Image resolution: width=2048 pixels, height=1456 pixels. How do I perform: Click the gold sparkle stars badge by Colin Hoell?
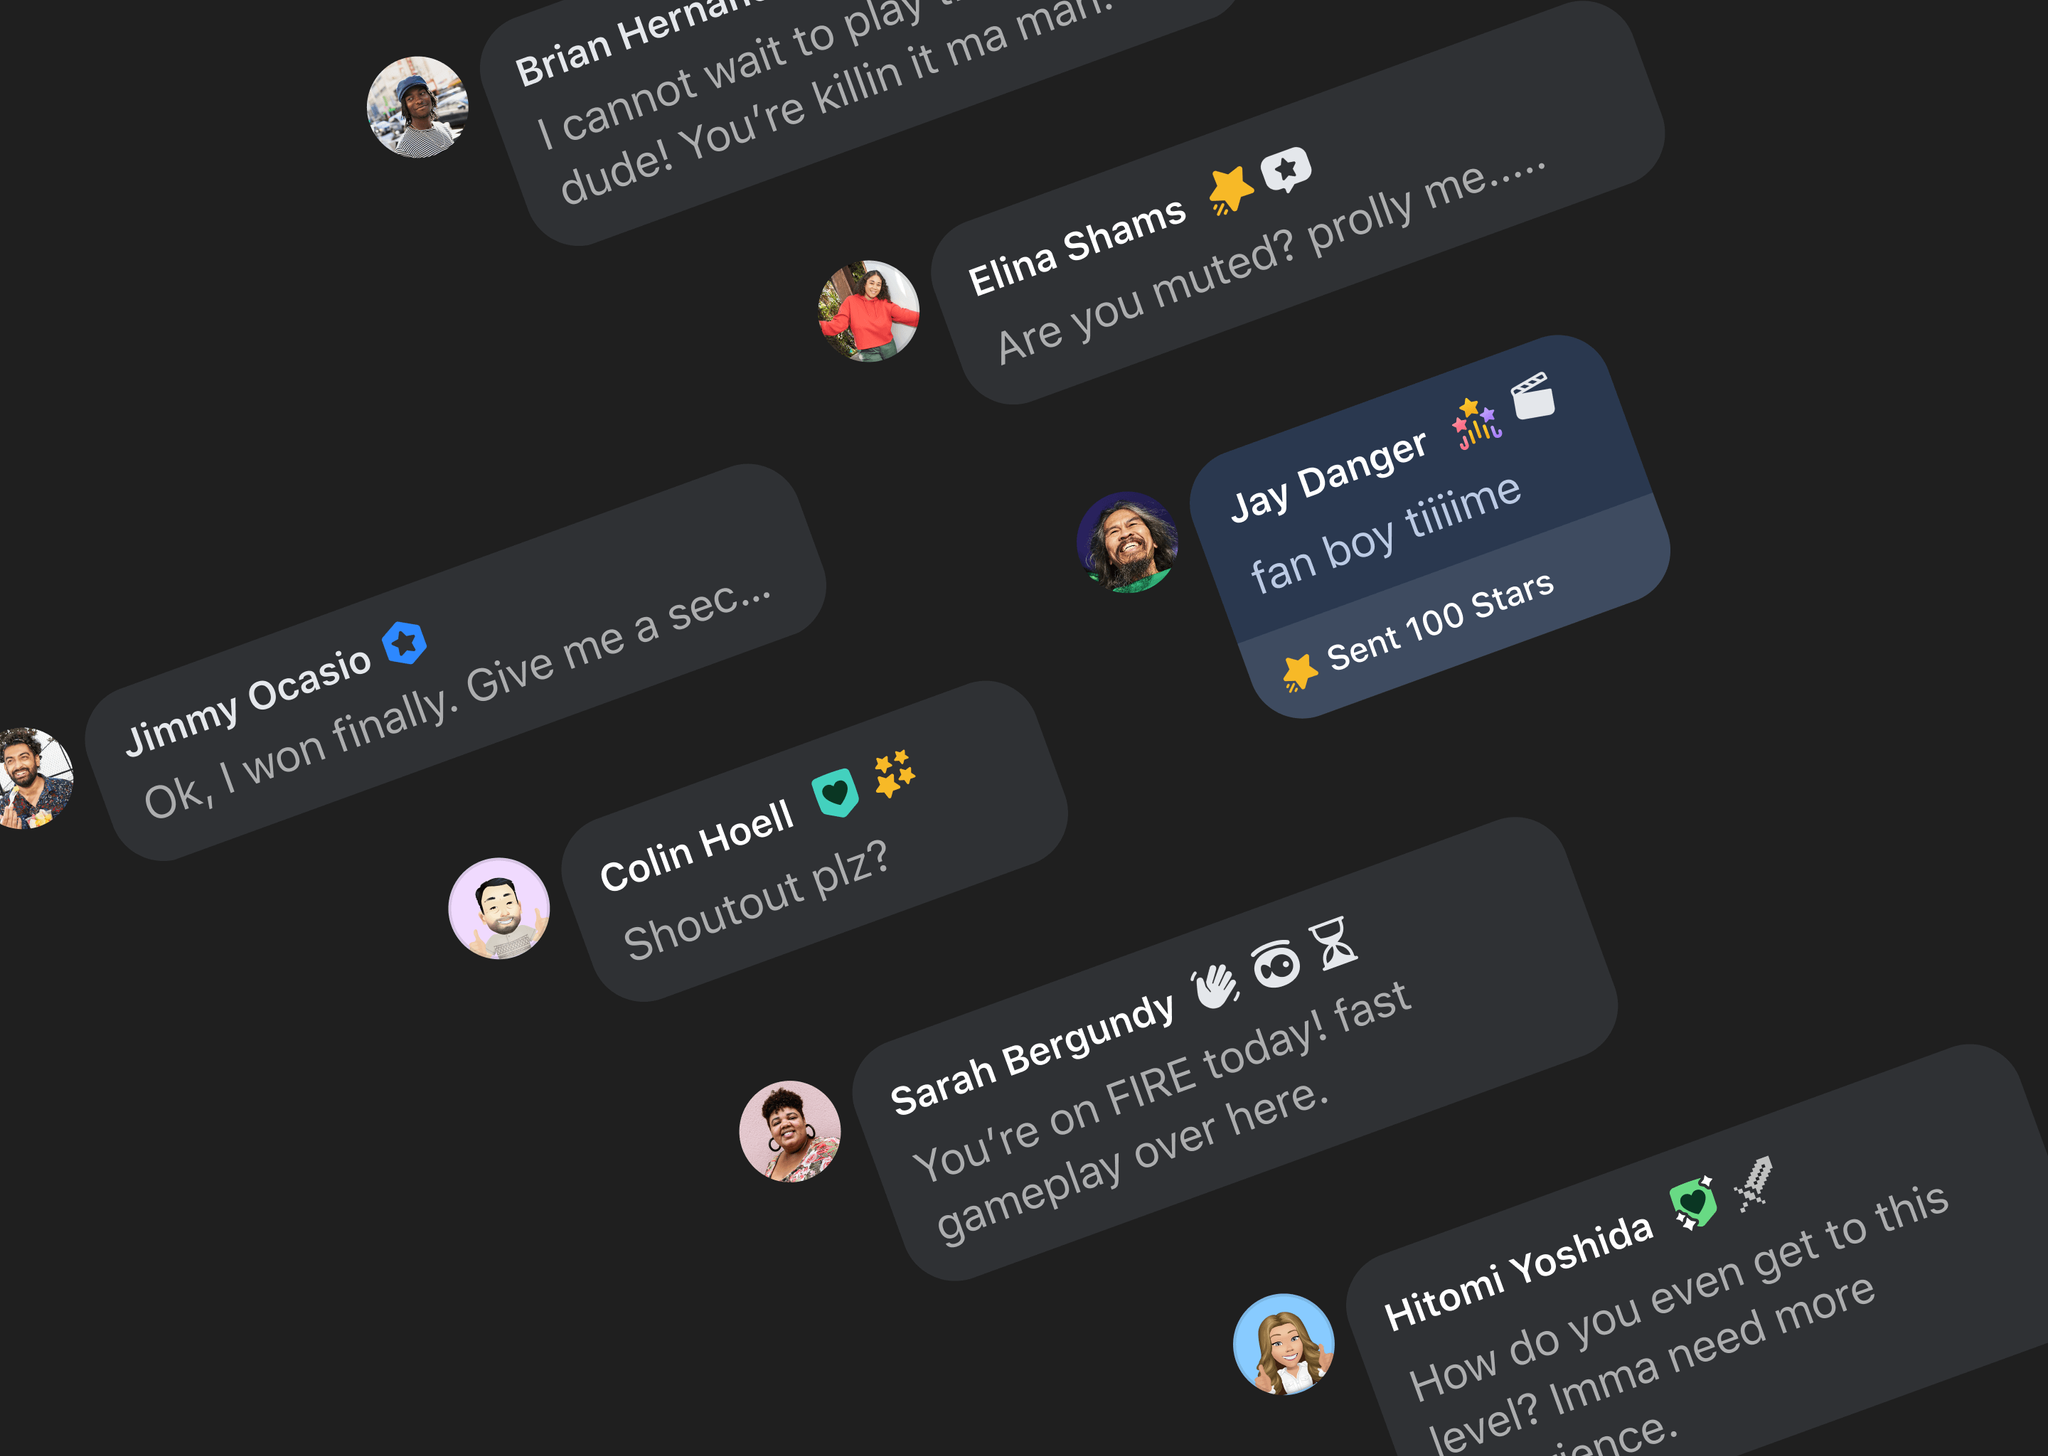click(894, 773)
